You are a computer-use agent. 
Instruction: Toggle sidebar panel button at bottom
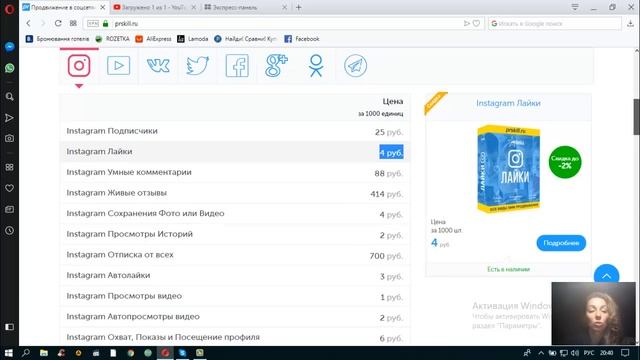(x=9, y=327)
